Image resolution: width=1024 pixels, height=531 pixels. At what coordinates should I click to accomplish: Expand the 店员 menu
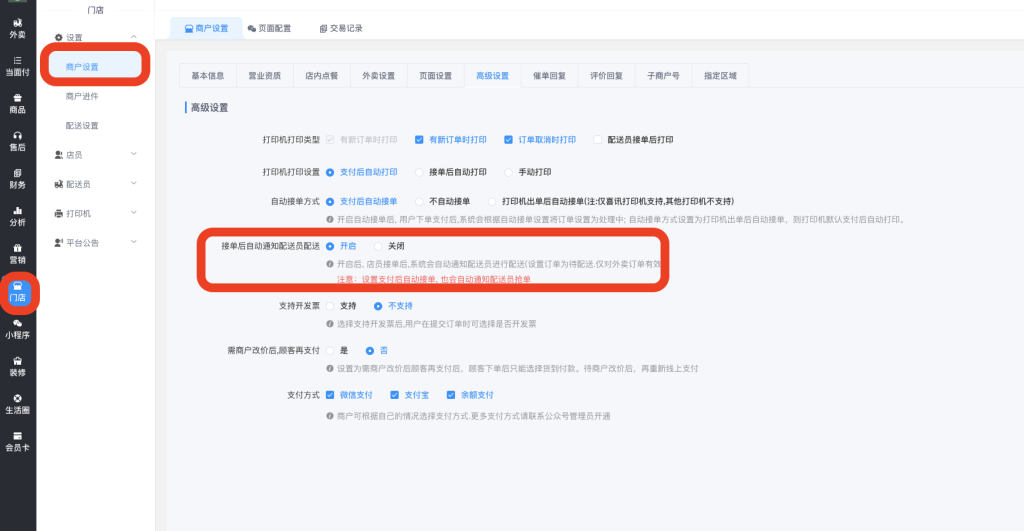tap(95, 155)
